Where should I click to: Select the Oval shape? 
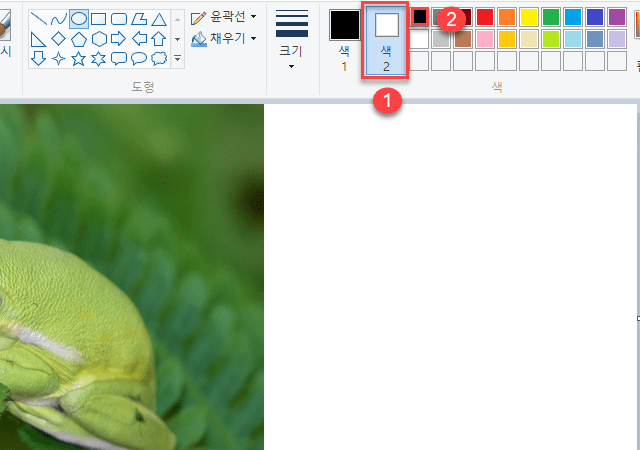coord(79,19)
